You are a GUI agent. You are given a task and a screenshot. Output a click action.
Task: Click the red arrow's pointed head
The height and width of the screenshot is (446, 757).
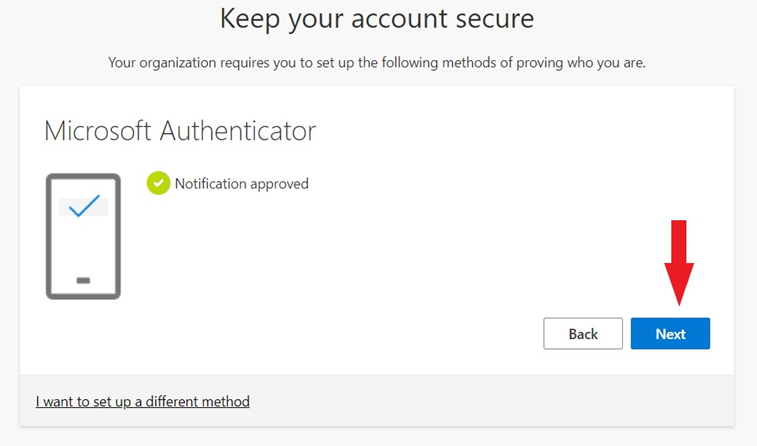click(x=679, y=282)
